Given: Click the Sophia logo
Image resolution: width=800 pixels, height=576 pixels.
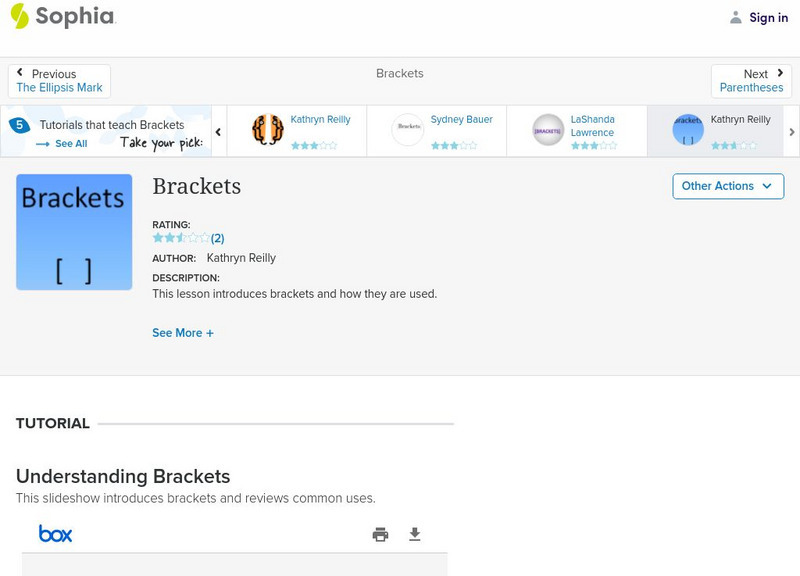Looking at the screenshot, I should pyautogui.click(x=62, y=16).
